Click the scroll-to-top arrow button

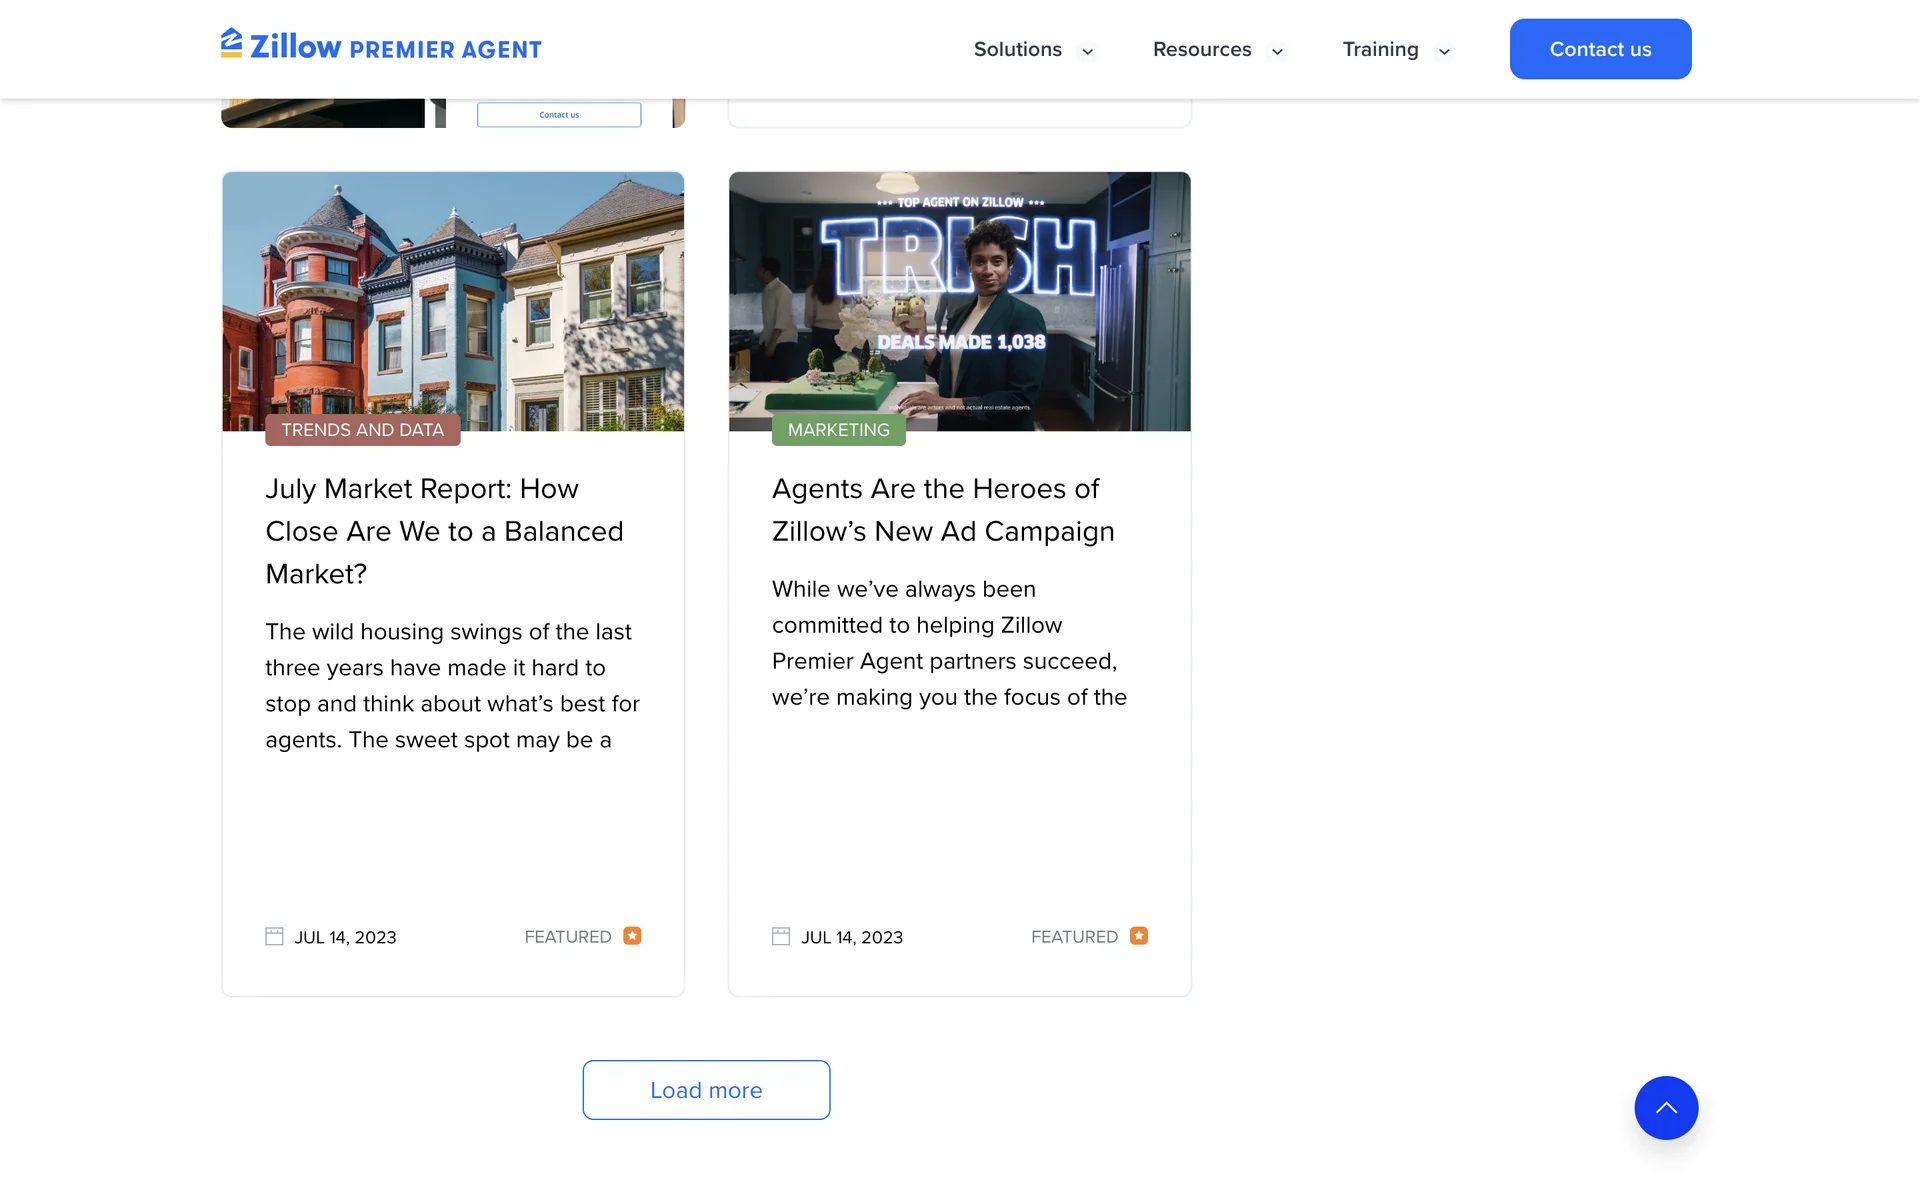pos(1666,1108)
